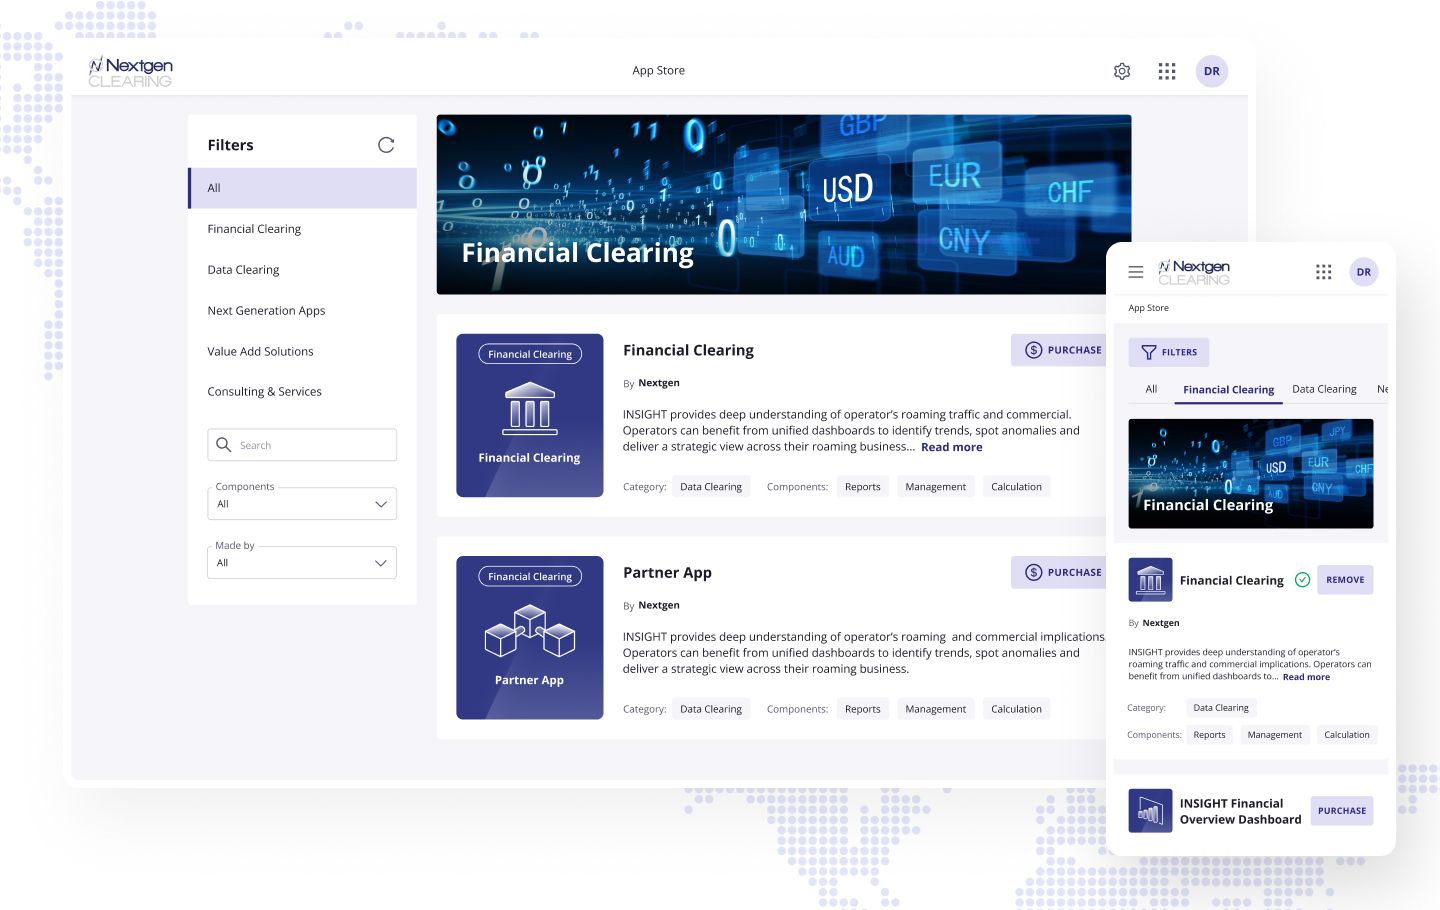Expand the Components dropdown
This screenshot has width=1440, height=910.
[302, 504]
